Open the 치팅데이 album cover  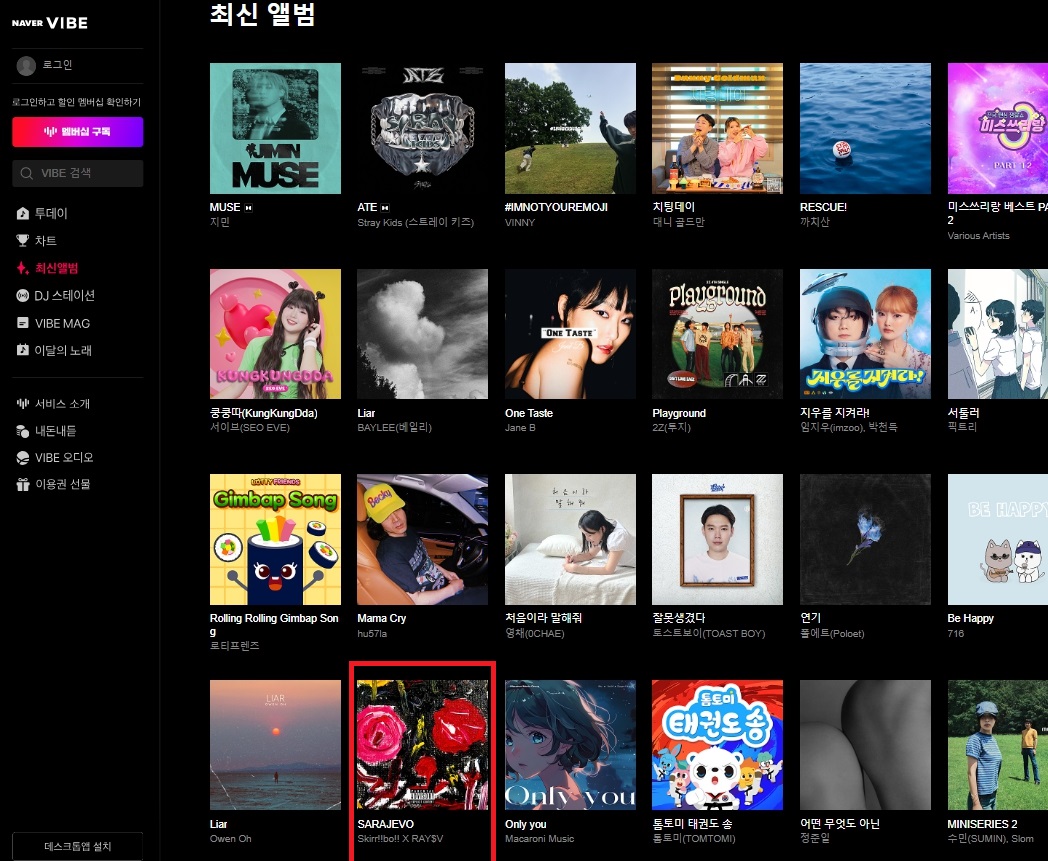point(717,128)
